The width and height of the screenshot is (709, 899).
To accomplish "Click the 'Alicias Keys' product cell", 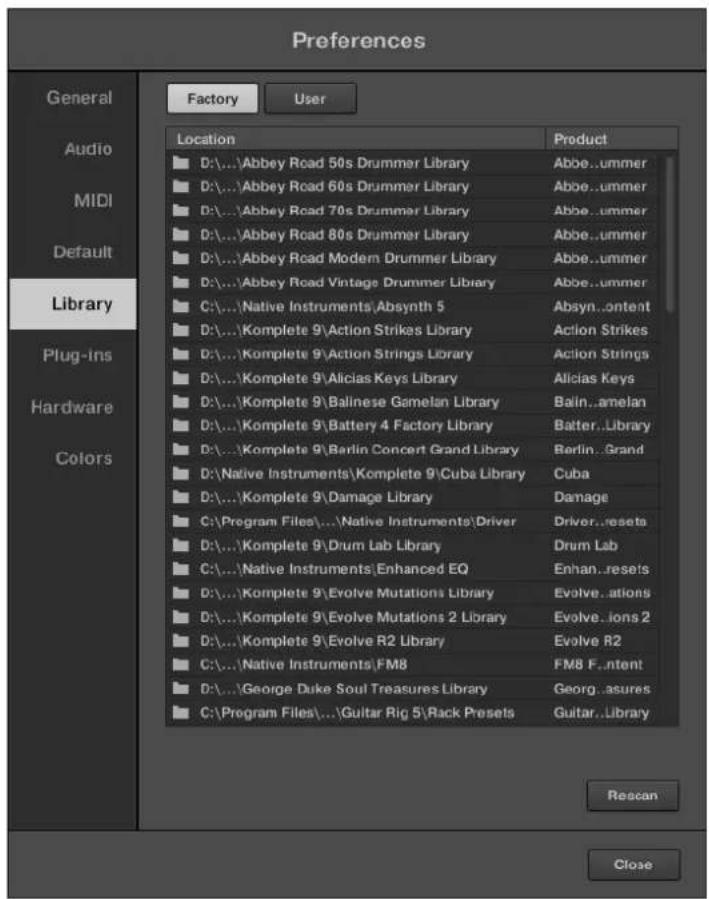I will [594, 378].
